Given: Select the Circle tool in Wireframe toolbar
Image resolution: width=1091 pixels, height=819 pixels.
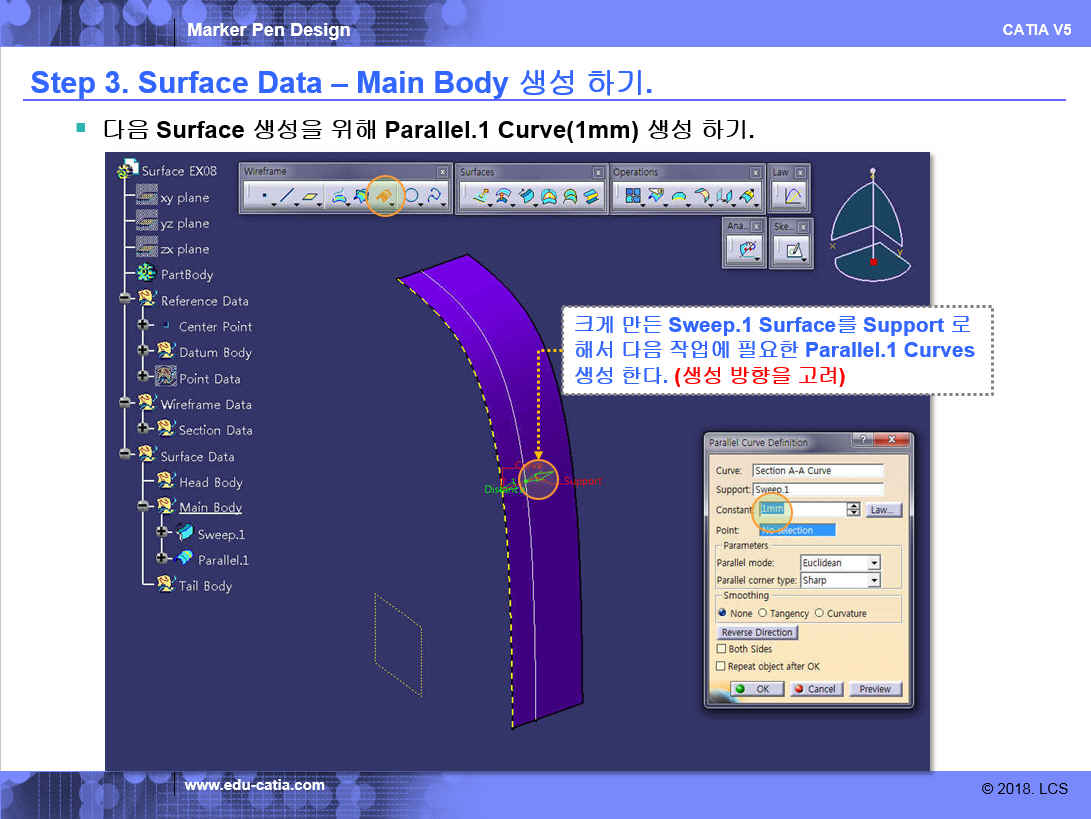Looking at the screenshot, I should point(410,197).
